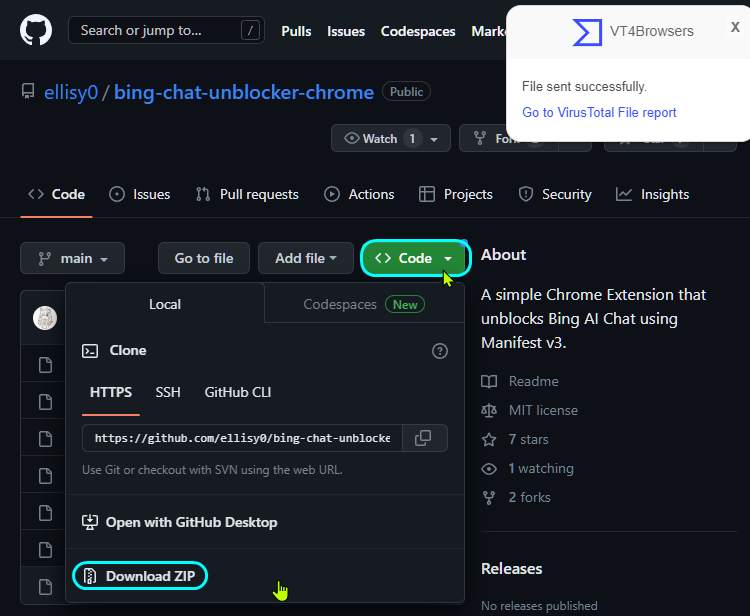Open Pulls in the top navigation
Screen dimensions: 750x616
click(x=296, y=31)
